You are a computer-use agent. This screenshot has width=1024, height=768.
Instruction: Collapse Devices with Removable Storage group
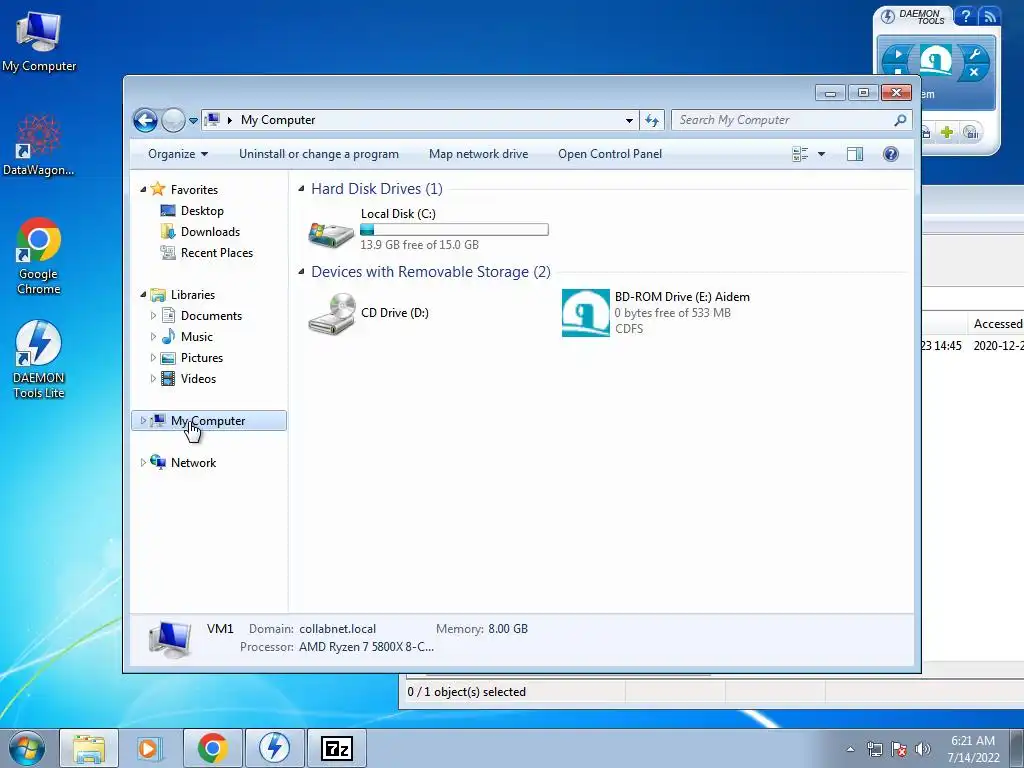click(301, 272)
